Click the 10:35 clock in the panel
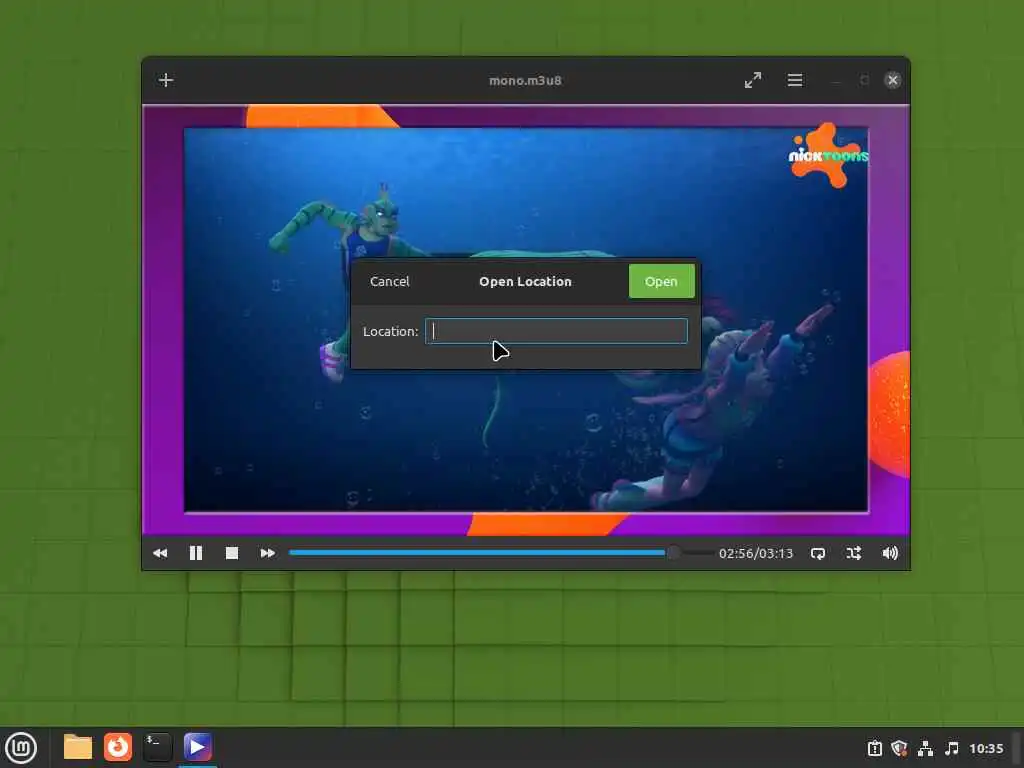Screen dimensions: 1024x768 pos(986,748)
